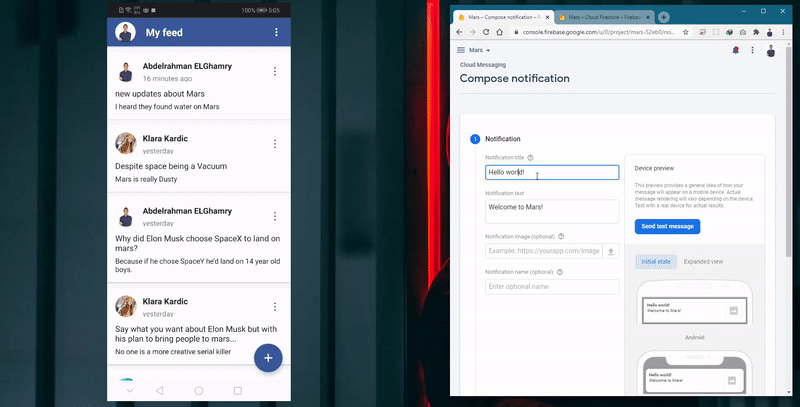Image resolution: width=800 pixels, height=407 pixels.
Task: Tap Android back navigation button
Action: point(159,391)
